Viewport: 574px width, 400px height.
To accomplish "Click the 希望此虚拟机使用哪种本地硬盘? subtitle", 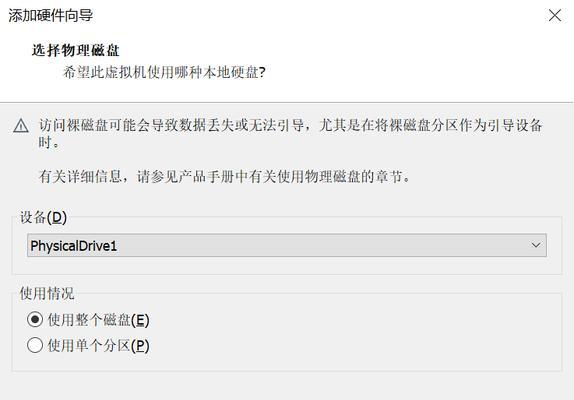I will click(x=164, y=72).
